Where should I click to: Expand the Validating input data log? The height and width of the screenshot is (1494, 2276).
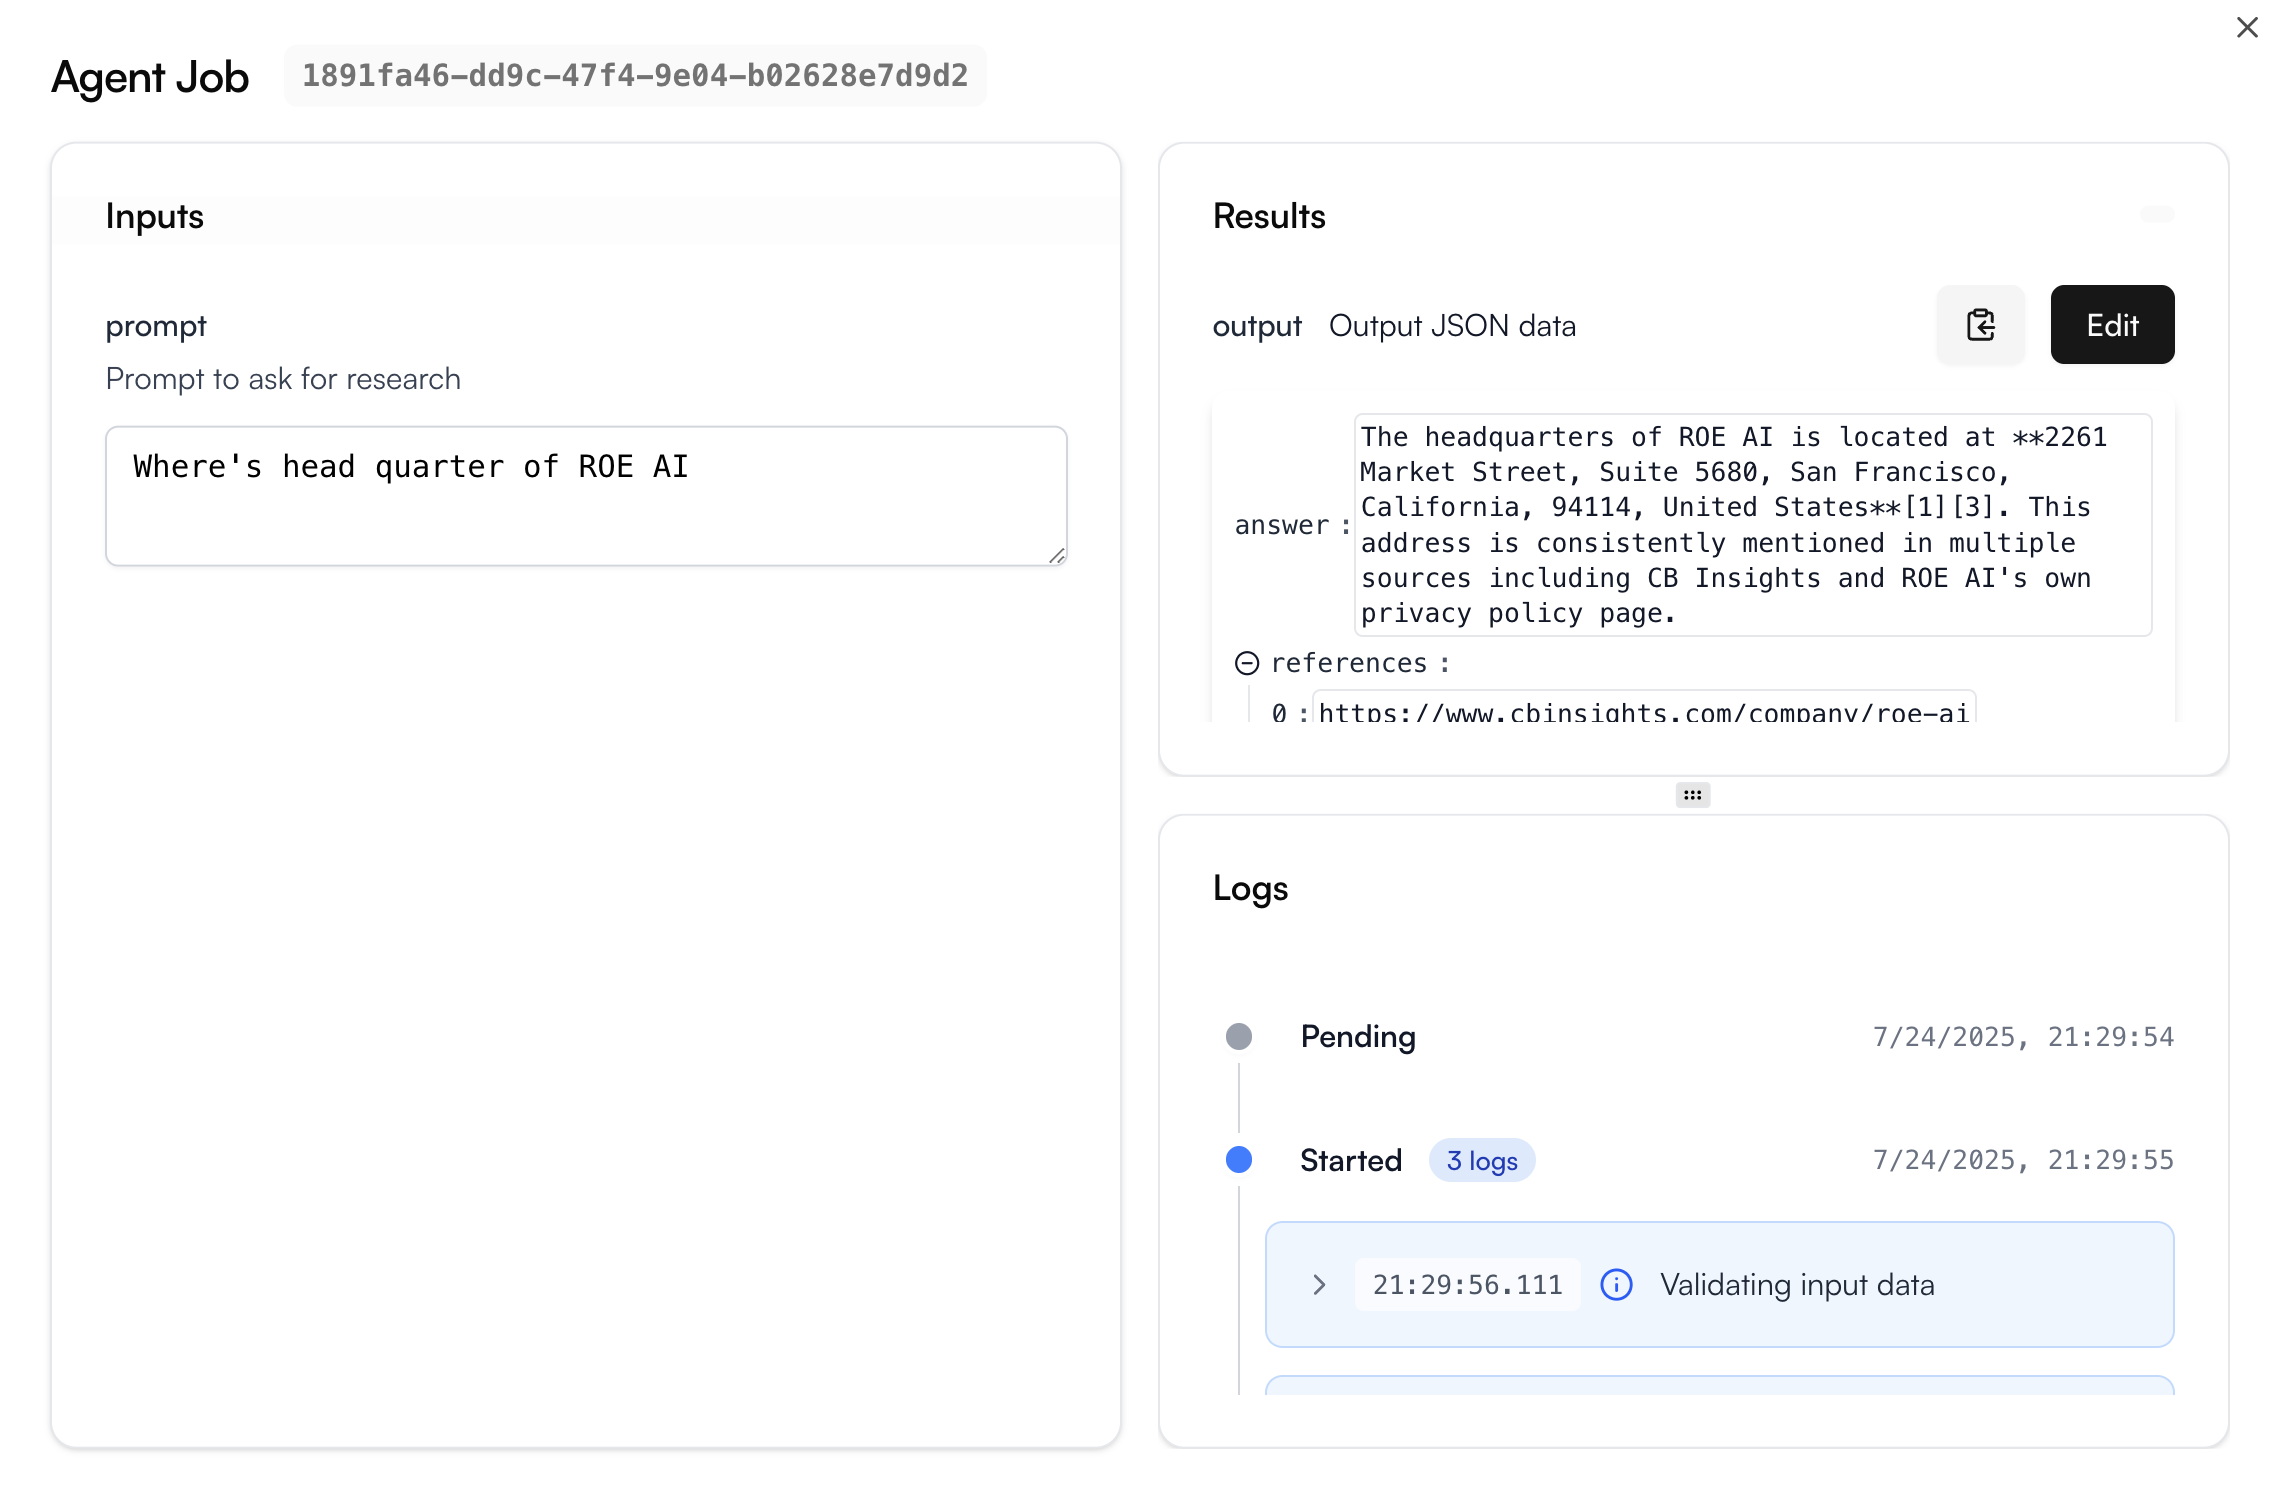[x=1319, y=1285]
